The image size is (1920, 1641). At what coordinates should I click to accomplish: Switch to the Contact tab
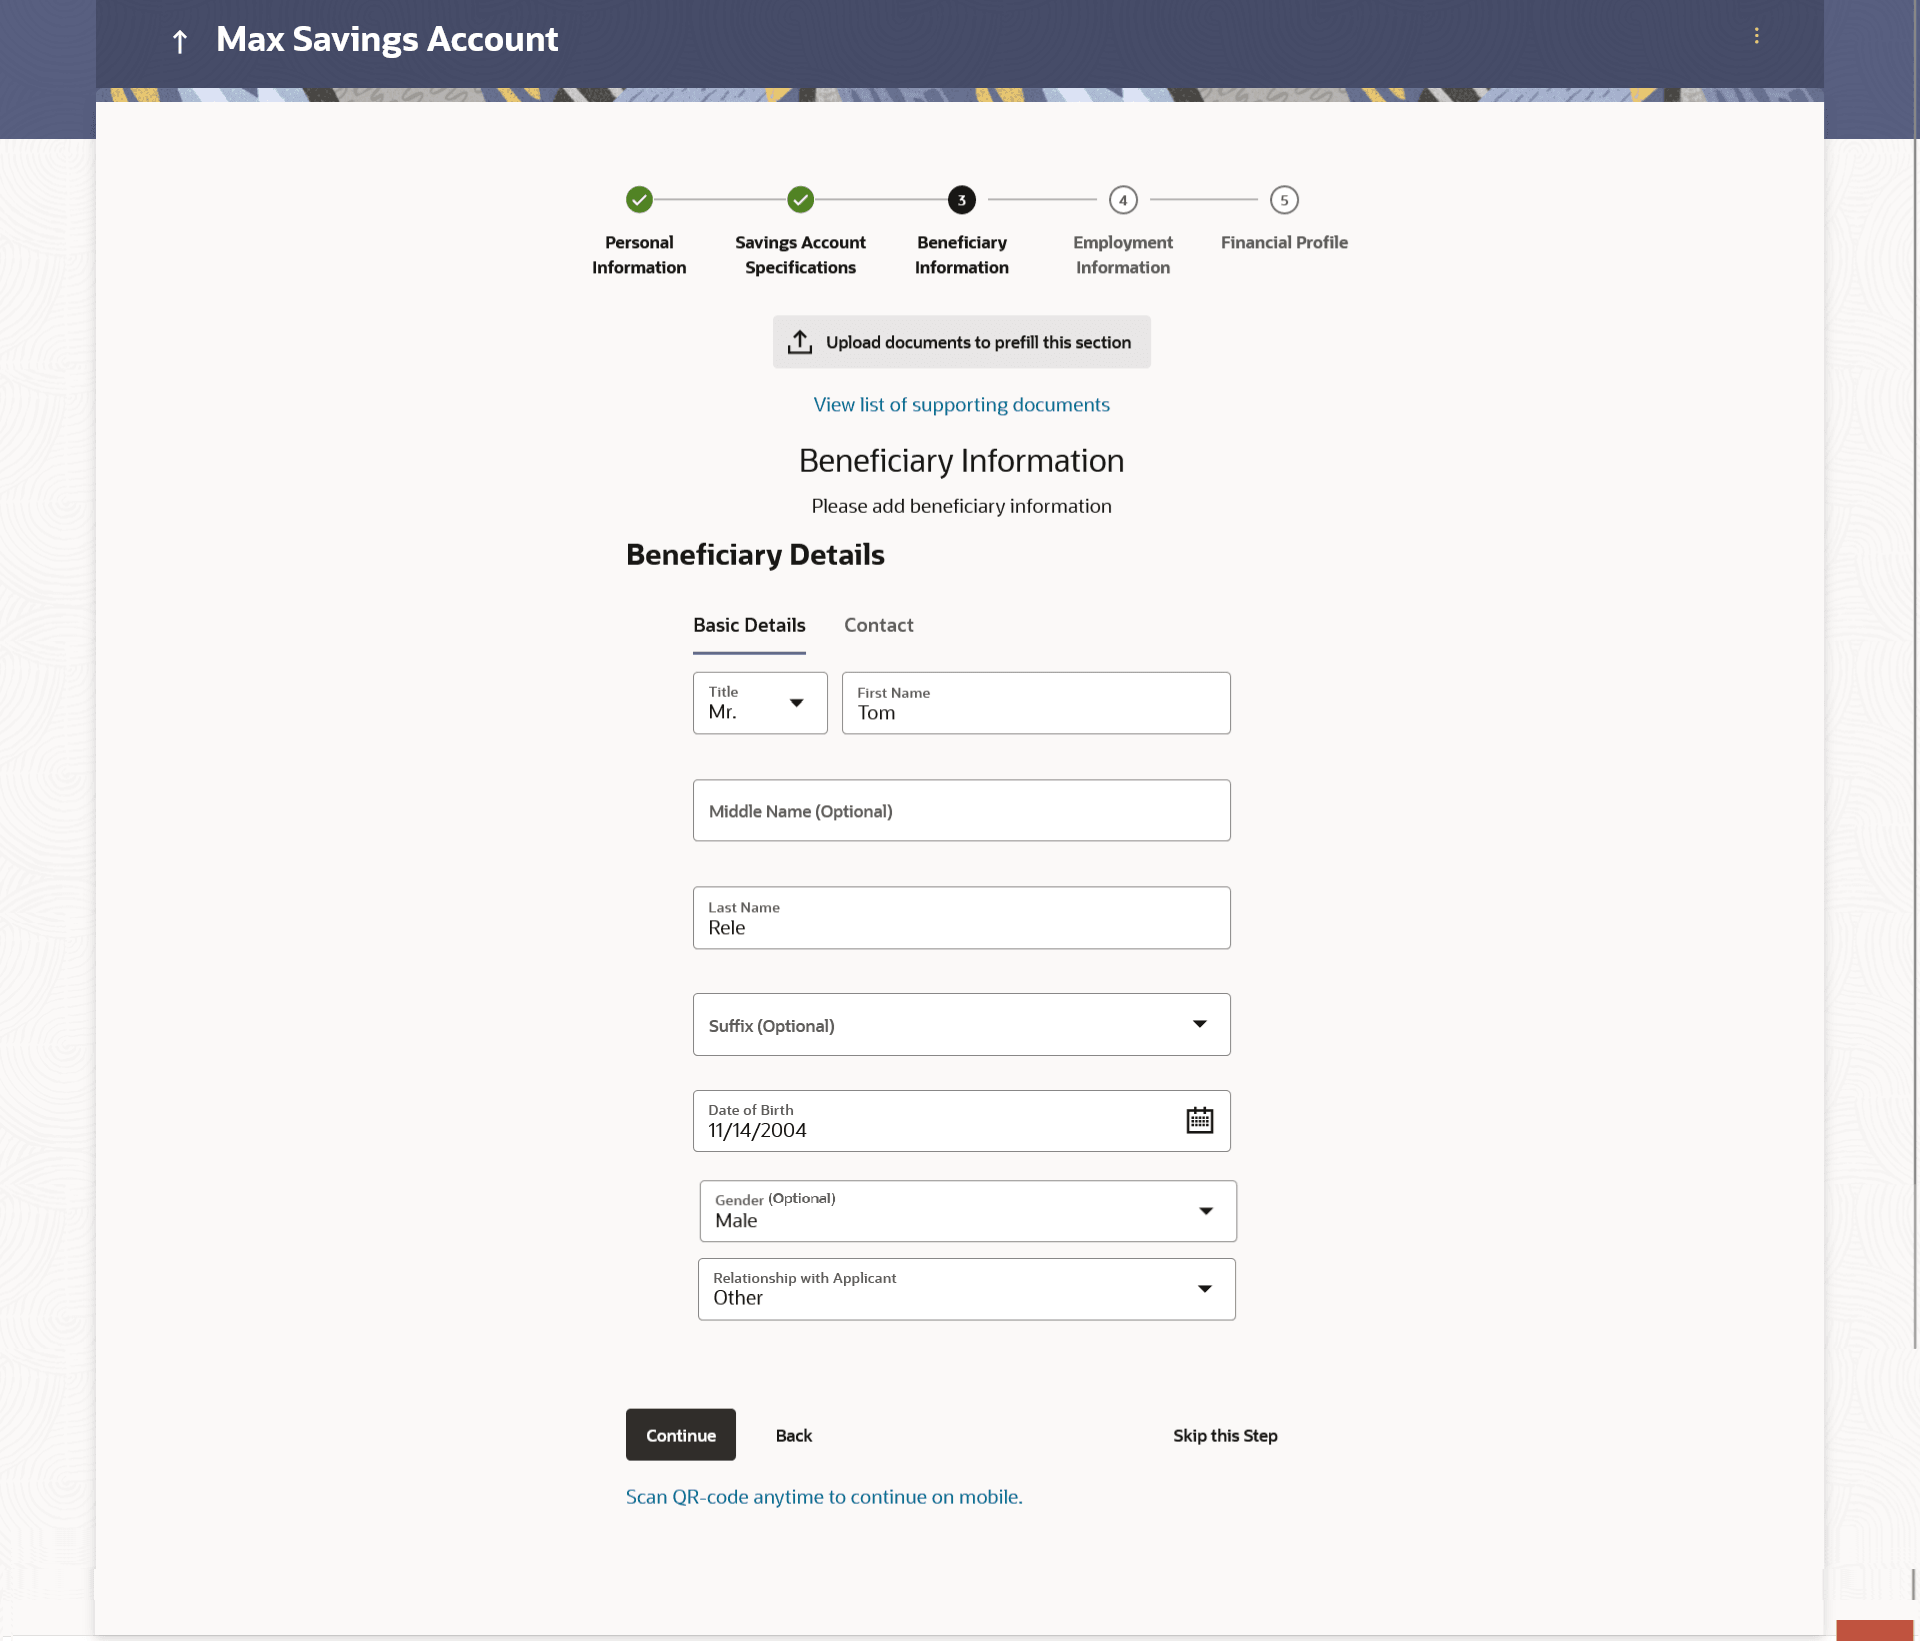click(878, 625)
